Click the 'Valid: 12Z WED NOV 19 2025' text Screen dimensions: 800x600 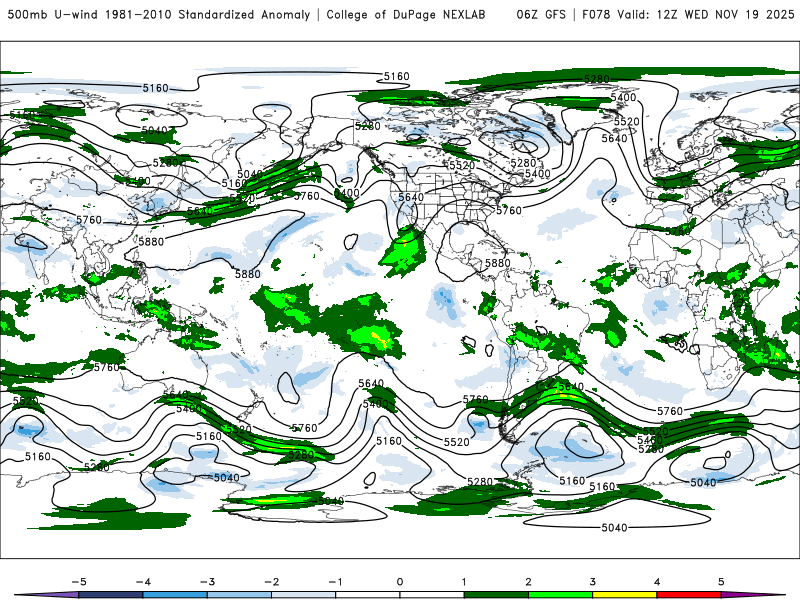pyautogui.click(x=706, y=15)
